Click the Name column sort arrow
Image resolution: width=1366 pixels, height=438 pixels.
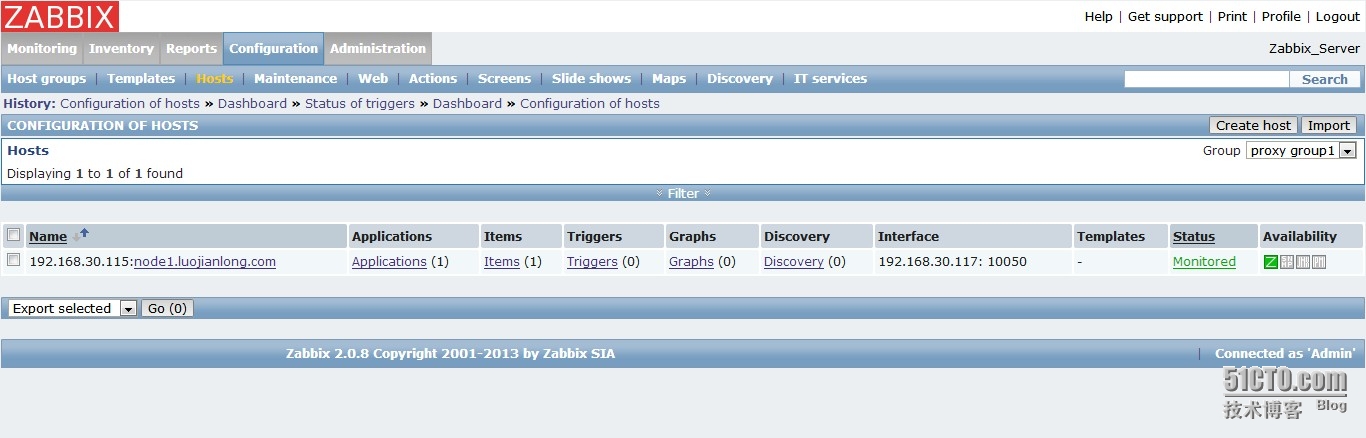81,235
